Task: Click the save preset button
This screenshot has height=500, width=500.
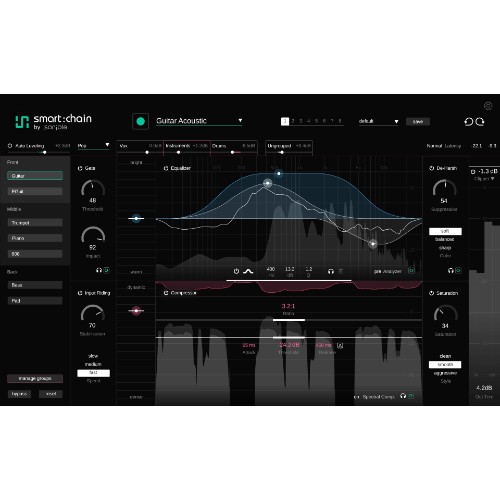Action: (x=418, y=122)
